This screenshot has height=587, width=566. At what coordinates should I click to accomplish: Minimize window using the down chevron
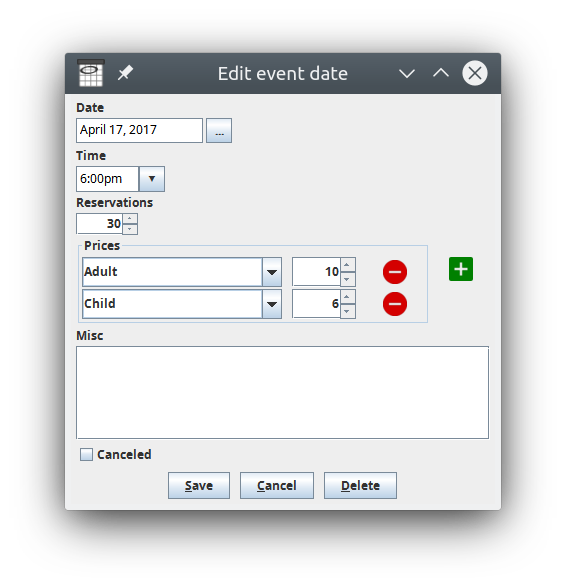coord(407,73)
